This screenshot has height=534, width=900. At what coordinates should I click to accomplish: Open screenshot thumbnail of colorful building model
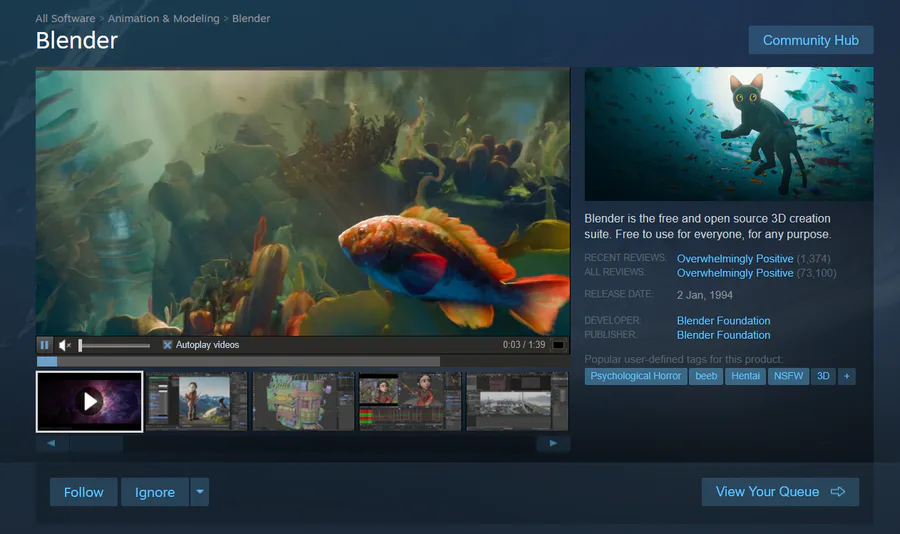[x=303, y=401]
